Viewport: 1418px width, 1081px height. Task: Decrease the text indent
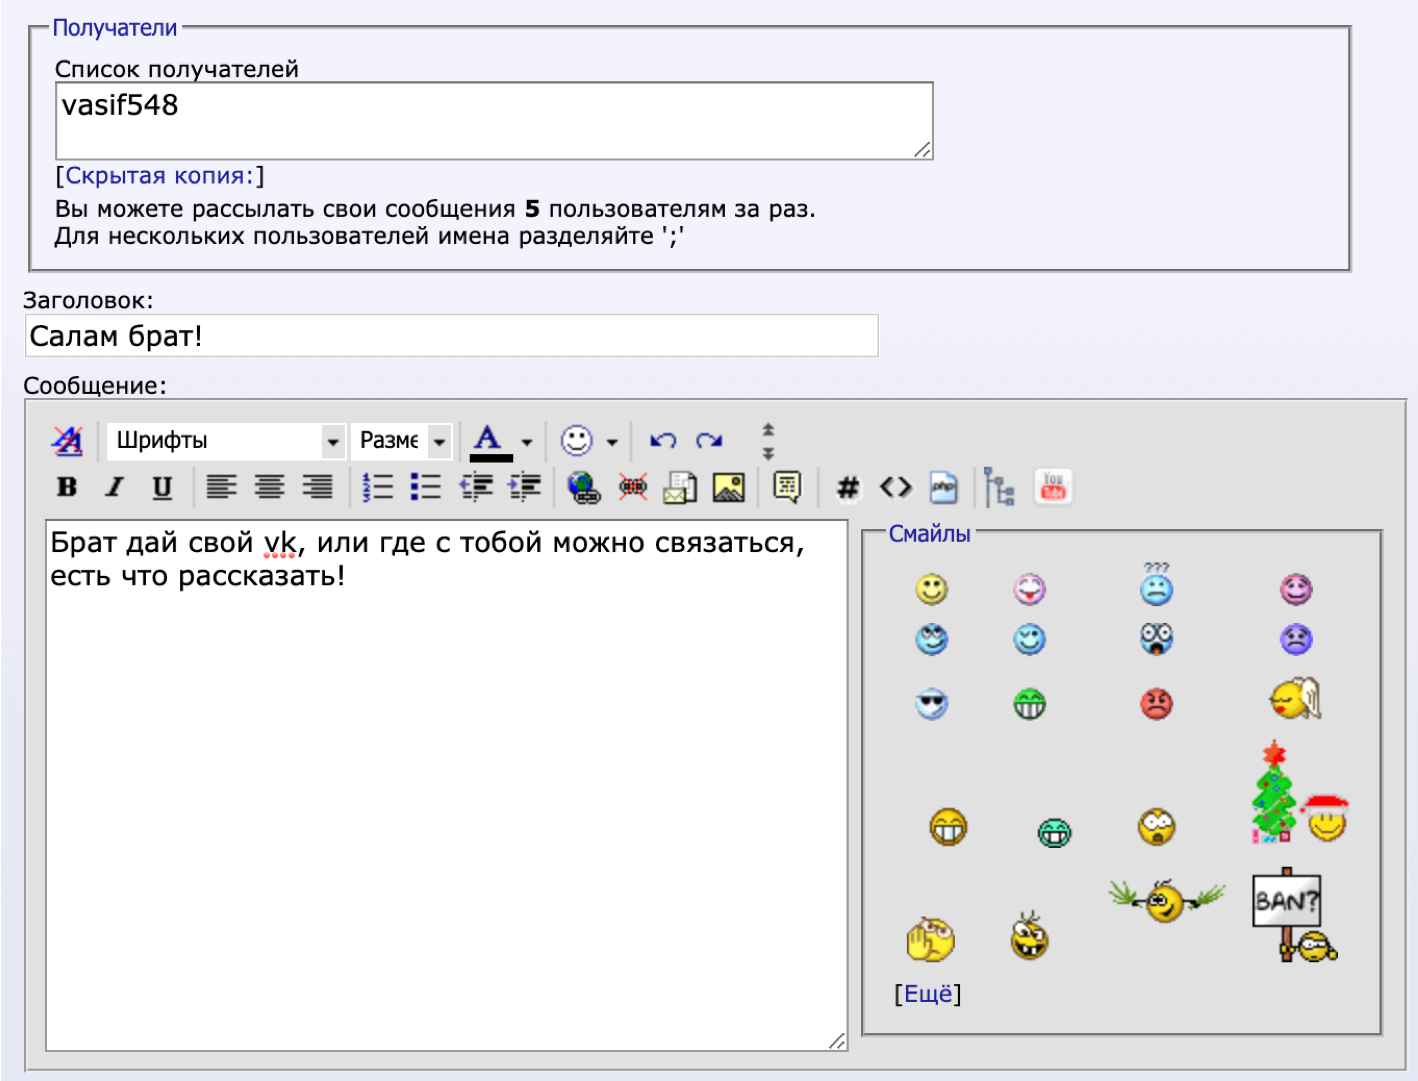[476, 487]
